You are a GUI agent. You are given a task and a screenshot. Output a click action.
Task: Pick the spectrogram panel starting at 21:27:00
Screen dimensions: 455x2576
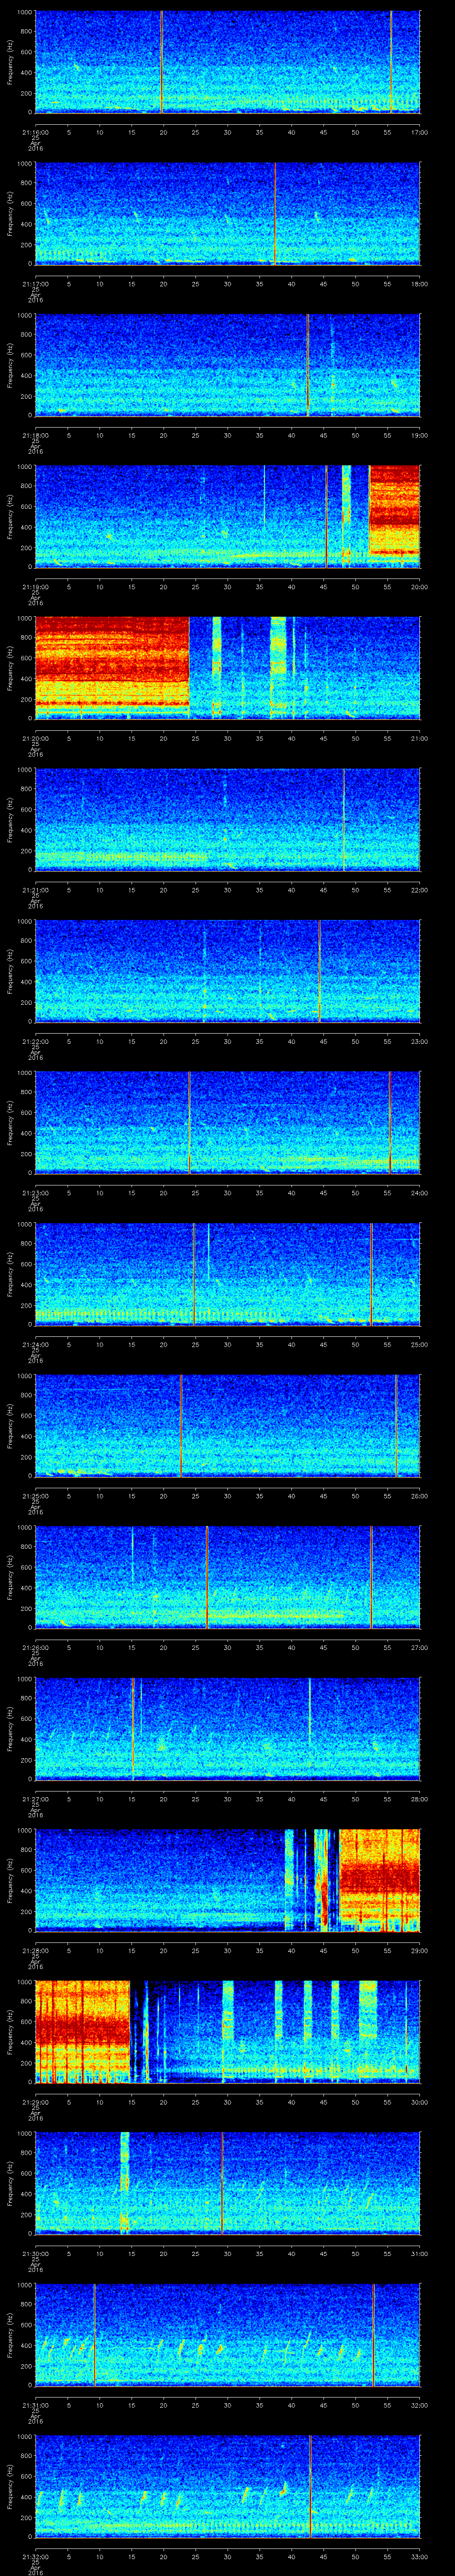point(228,1728)
